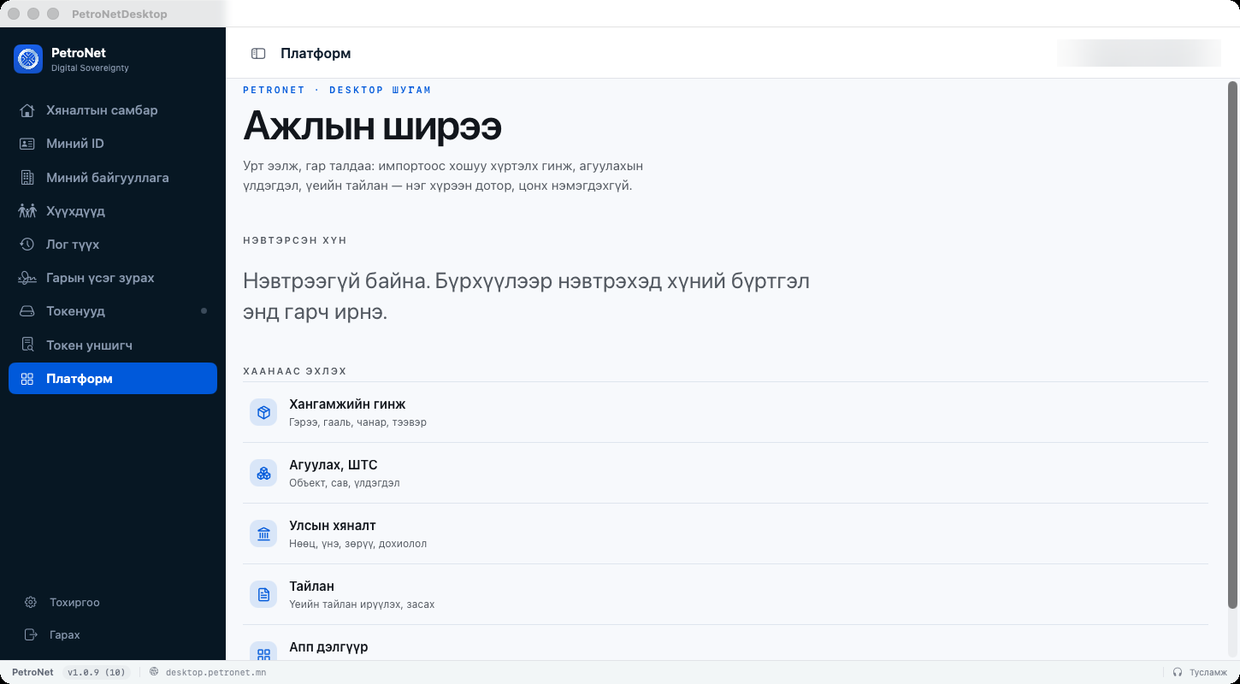The image size is (1240, 684).
Task: Click the Платформ header title
Action: [x=316, y=53]
